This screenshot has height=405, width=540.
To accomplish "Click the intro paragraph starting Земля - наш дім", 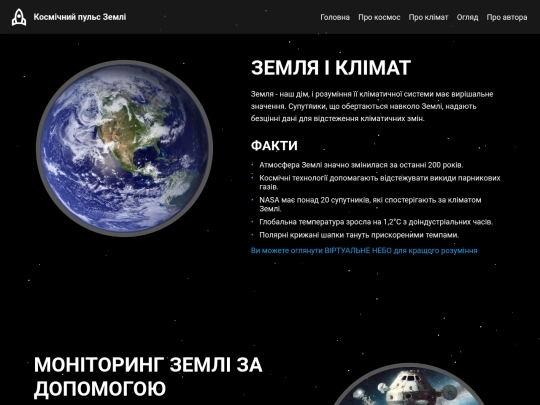I will (x=372, y=106).
